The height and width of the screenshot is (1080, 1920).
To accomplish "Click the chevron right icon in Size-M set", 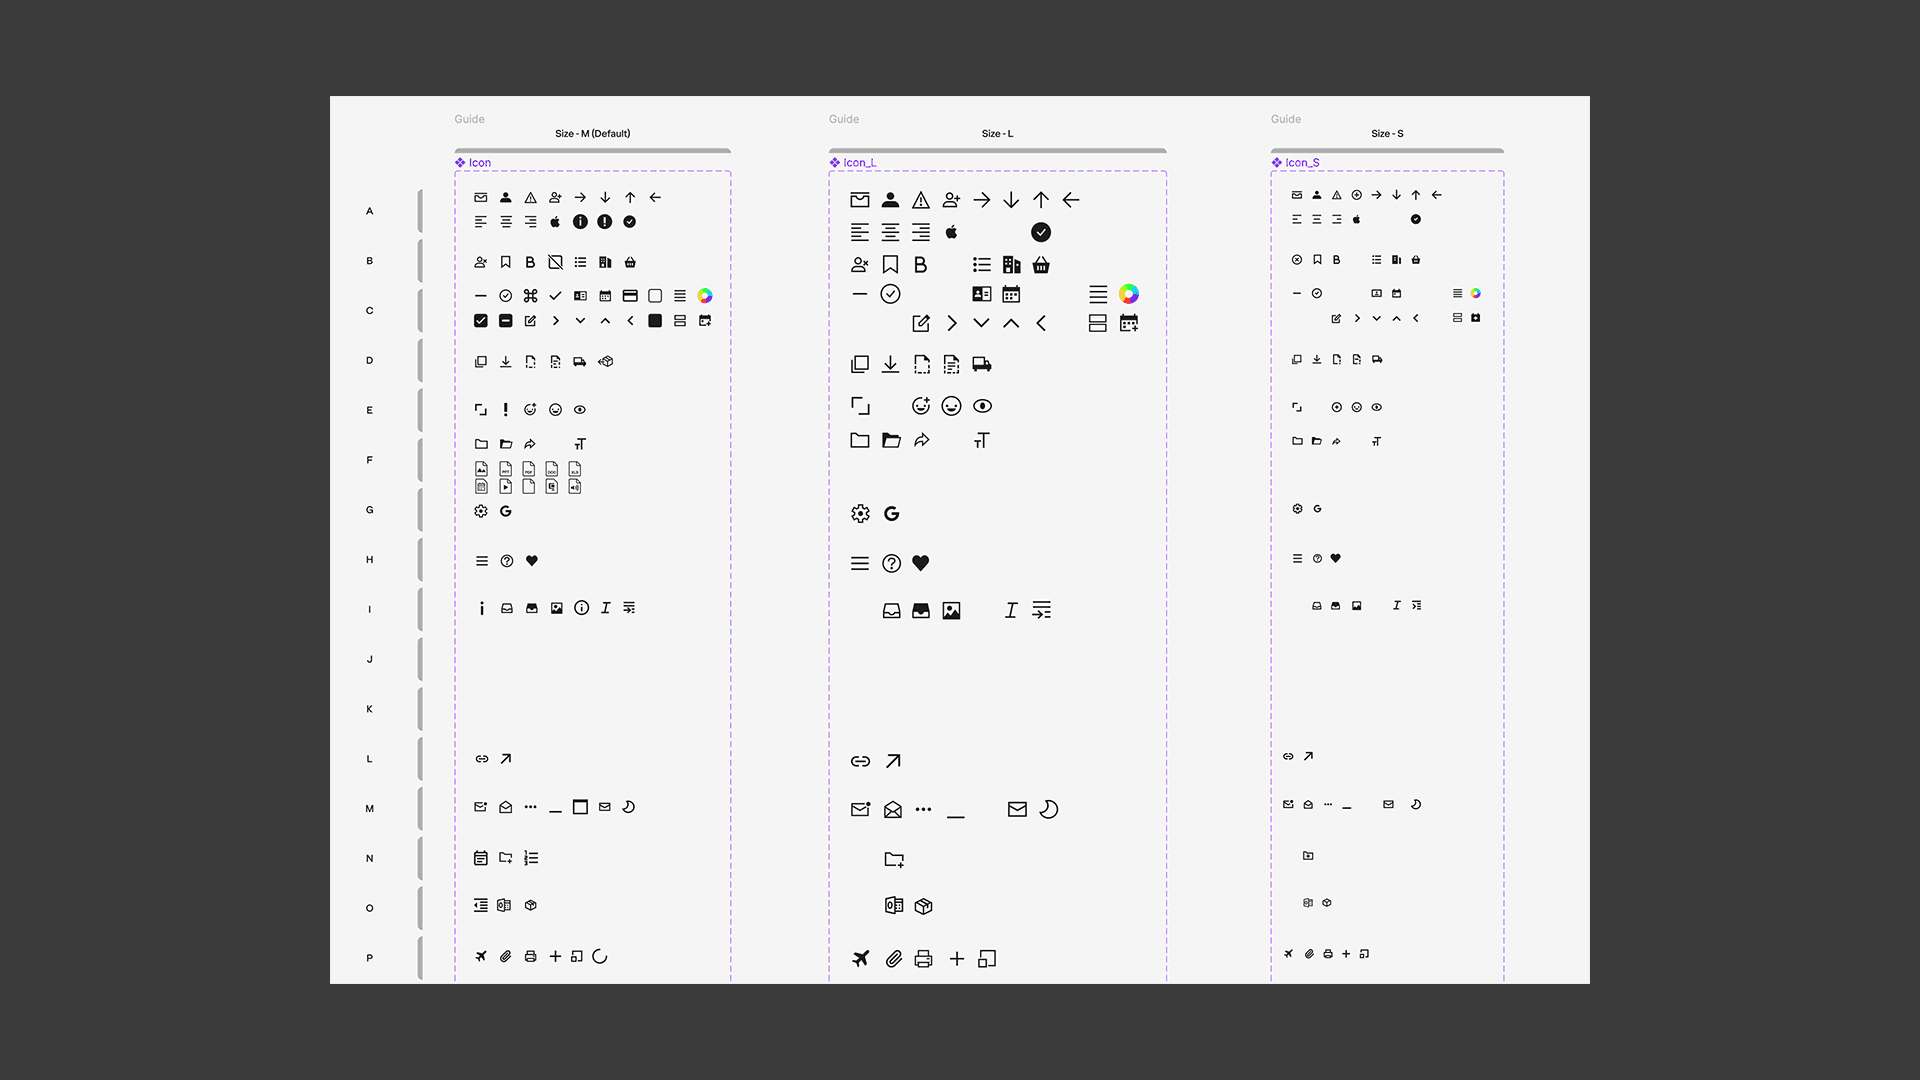I will click(555, 321).
